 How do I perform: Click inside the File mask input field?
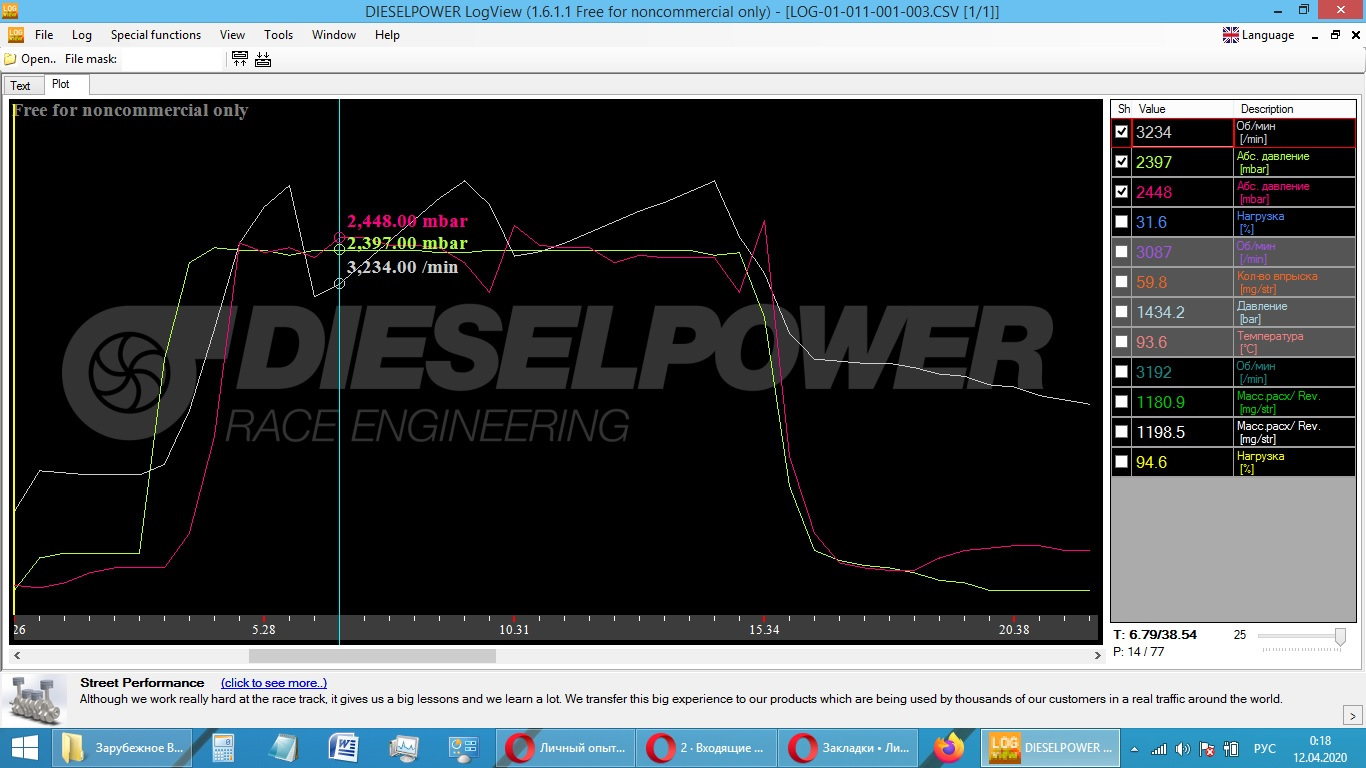[170, 59]
